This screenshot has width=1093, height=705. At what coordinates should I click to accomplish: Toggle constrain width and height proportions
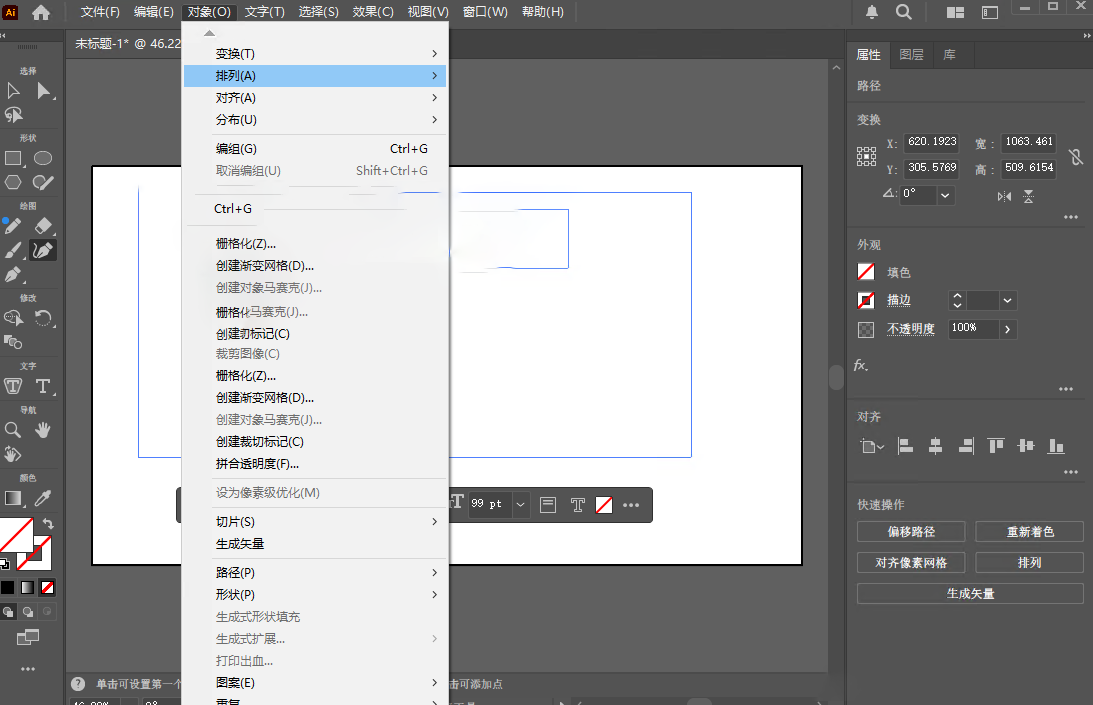[1076, 157]
